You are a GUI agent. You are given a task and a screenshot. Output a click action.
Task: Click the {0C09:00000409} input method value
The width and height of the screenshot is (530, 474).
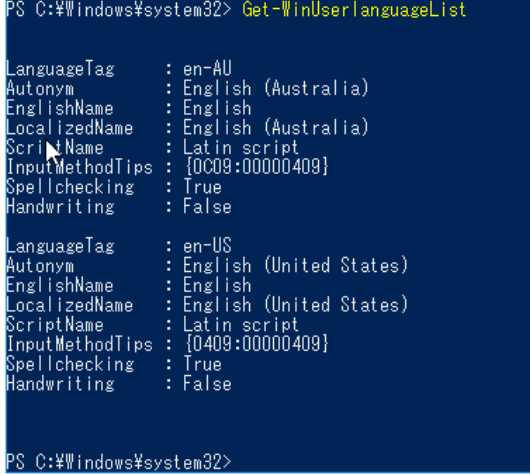pyautogui.click(x=256, y=167)
